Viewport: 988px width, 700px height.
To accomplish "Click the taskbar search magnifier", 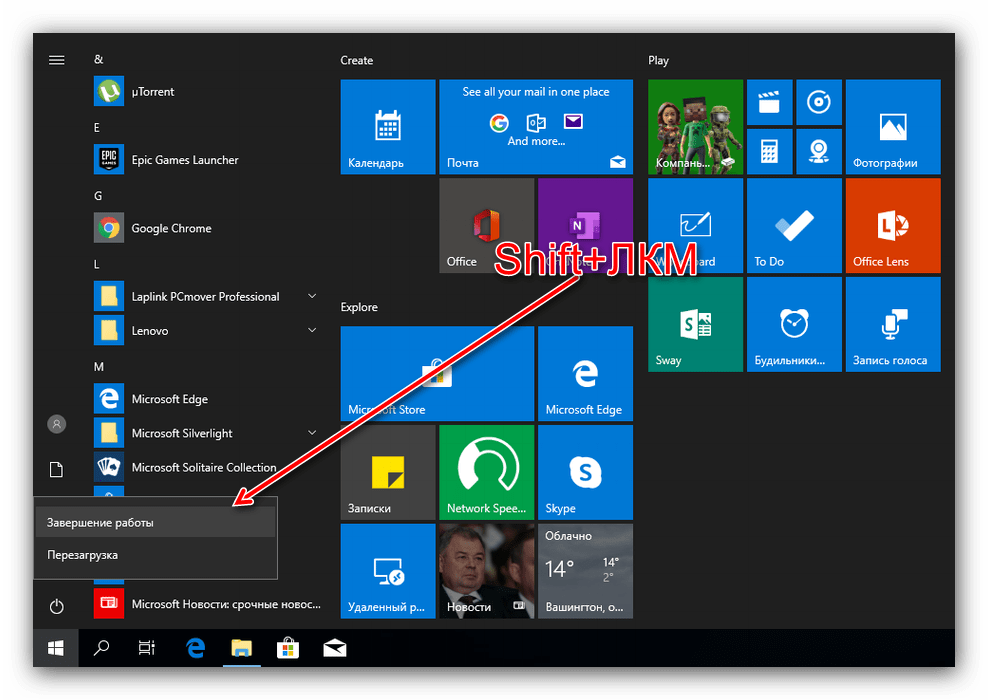I will click(101, 649).
